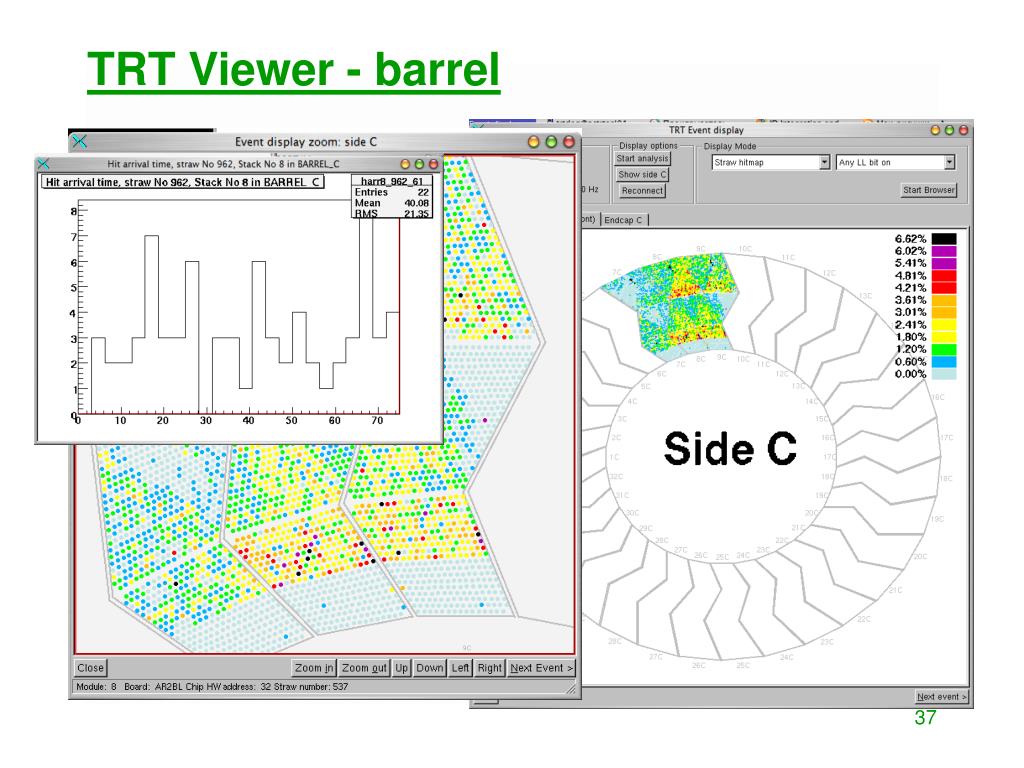
Task: Minimize the TRT Event display window
Action: coord(935,130)
